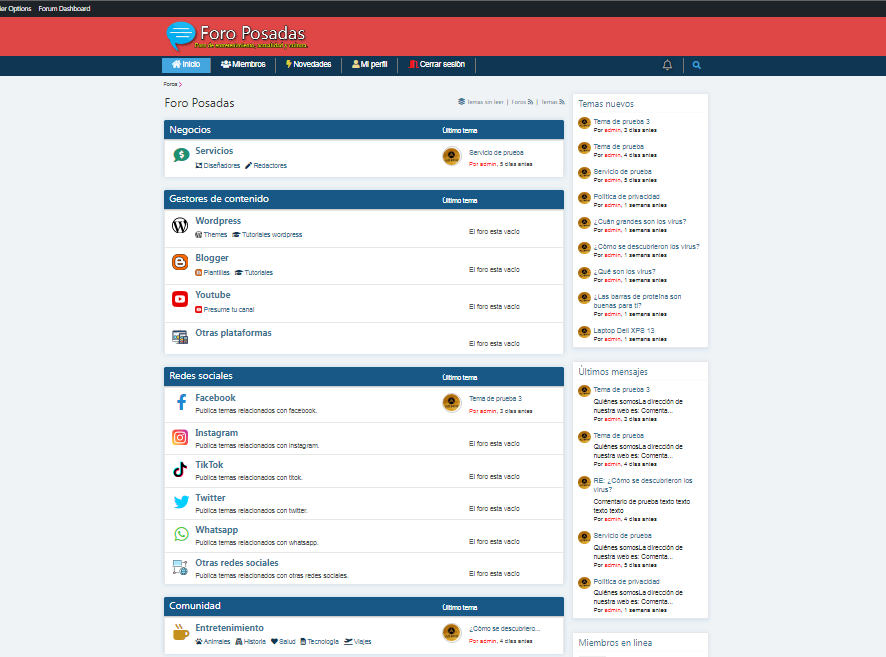Image resolution: width=886 pixels, height=657 pixels.
Task: Open the Instagram forum title
Action: [216, 433]
